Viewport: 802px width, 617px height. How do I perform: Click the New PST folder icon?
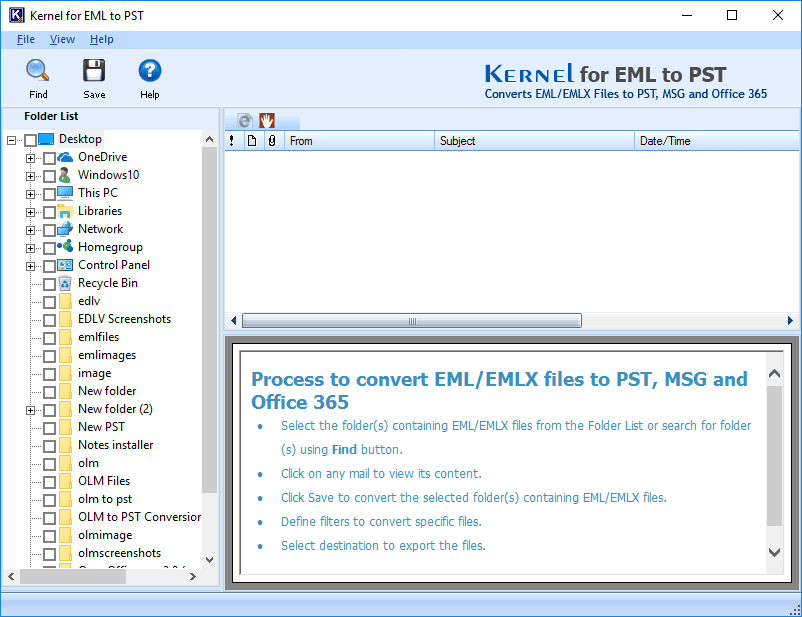pos(65,427)
